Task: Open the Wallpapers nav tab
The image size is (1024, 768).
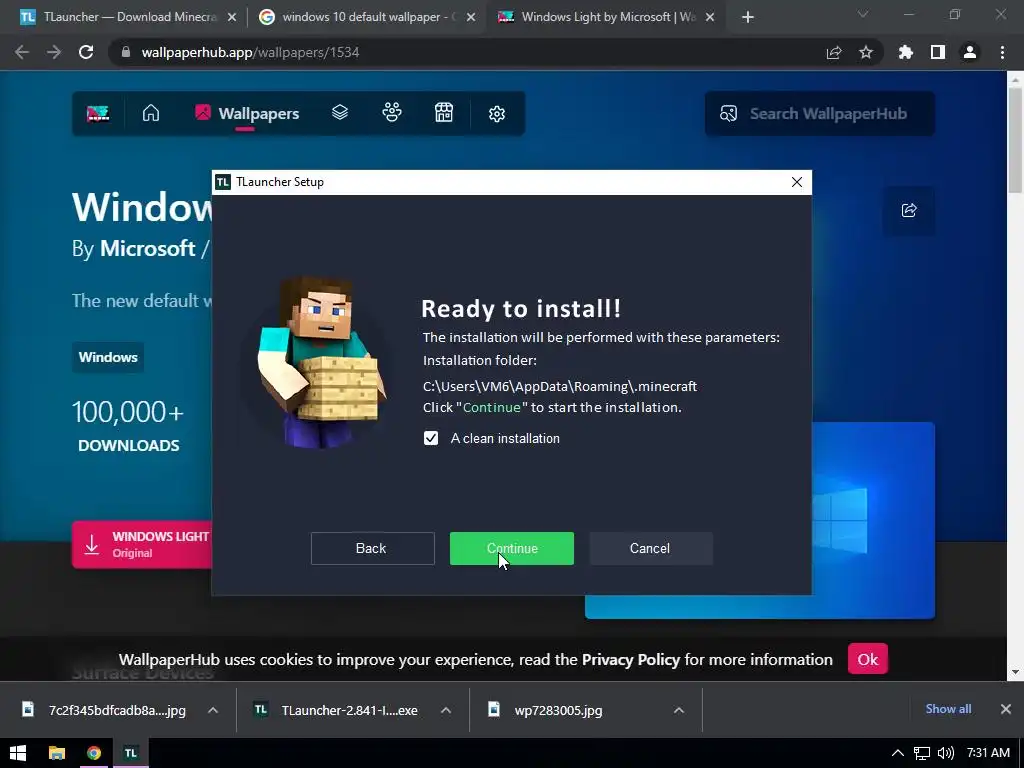Action: [x=247, y=114]
